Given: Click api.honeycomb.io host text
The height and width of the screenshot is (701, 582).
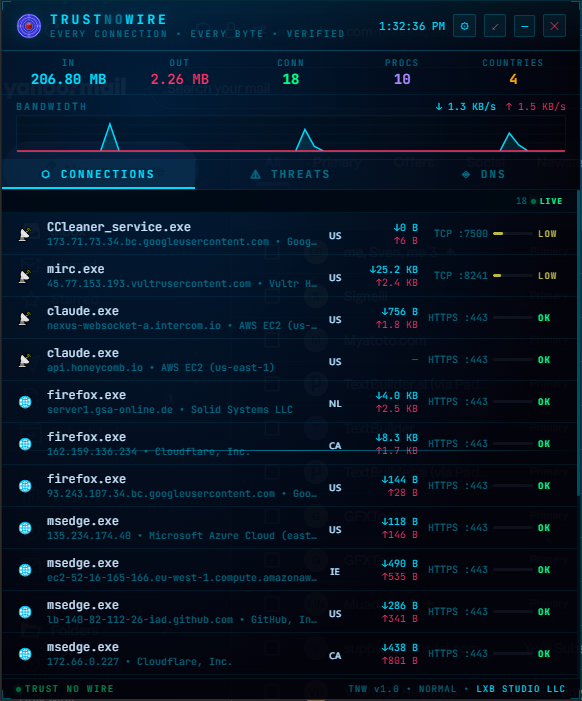Looking at the screenshot, I should point(95,367).
